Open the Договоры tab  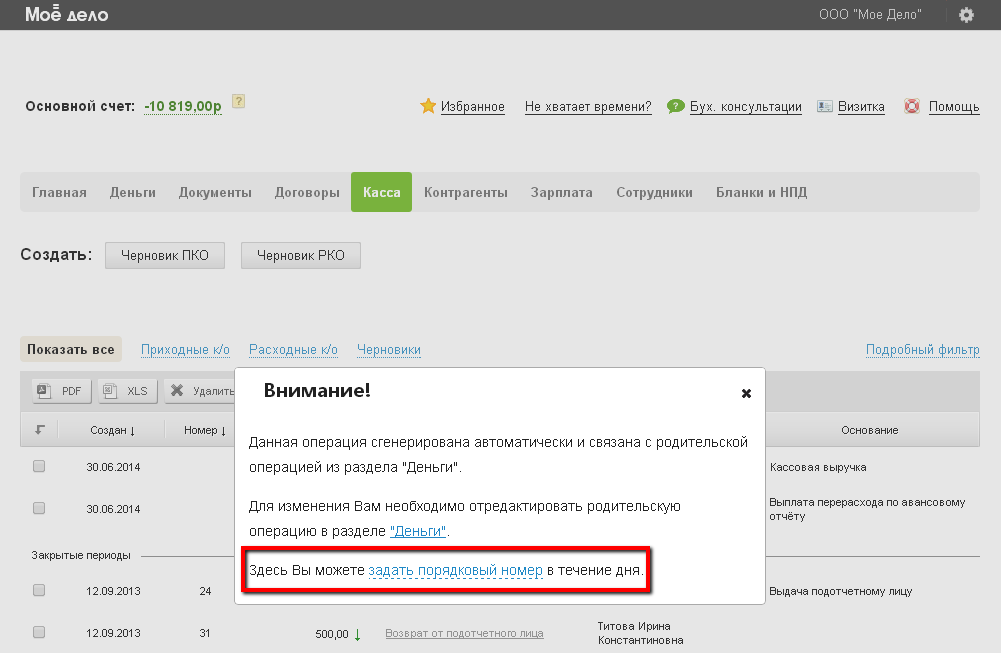(307, 192)
